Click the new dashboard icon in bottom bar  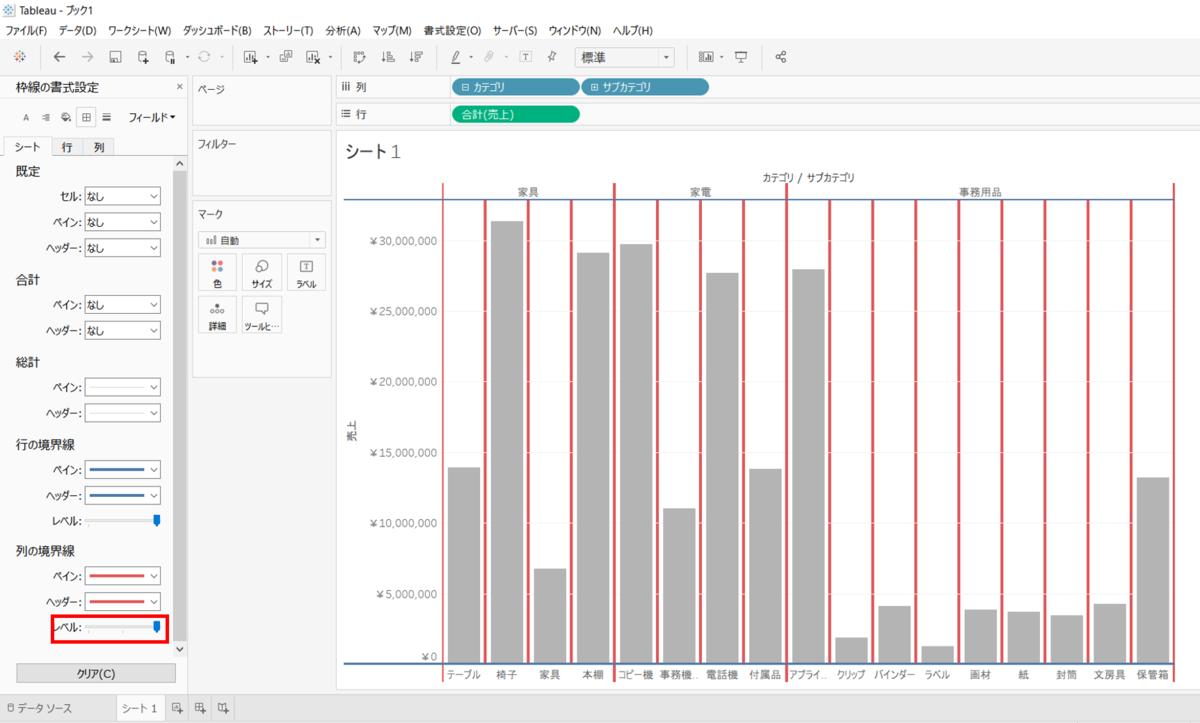pos(201,708)
